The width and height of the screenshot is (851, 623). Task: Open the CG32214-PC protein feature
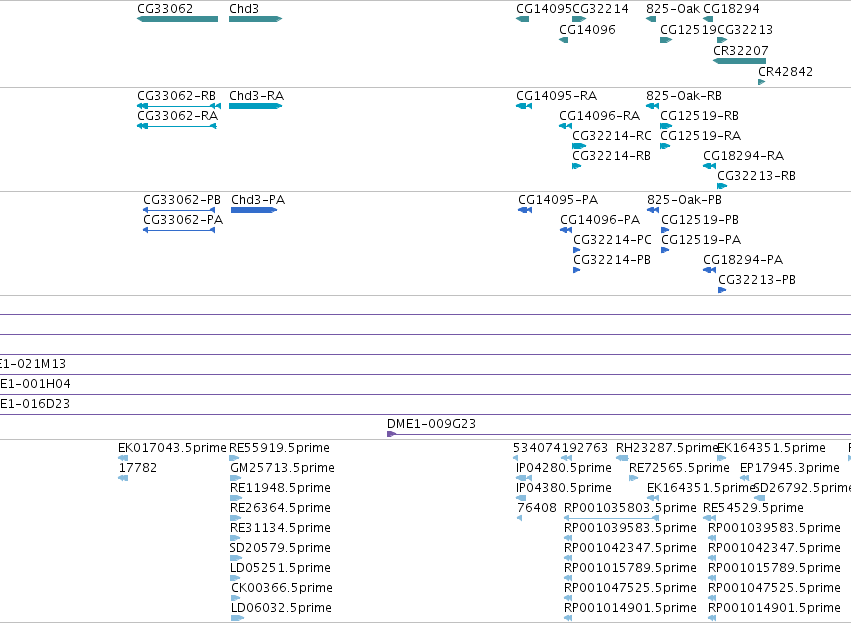(x=577, y=250)
